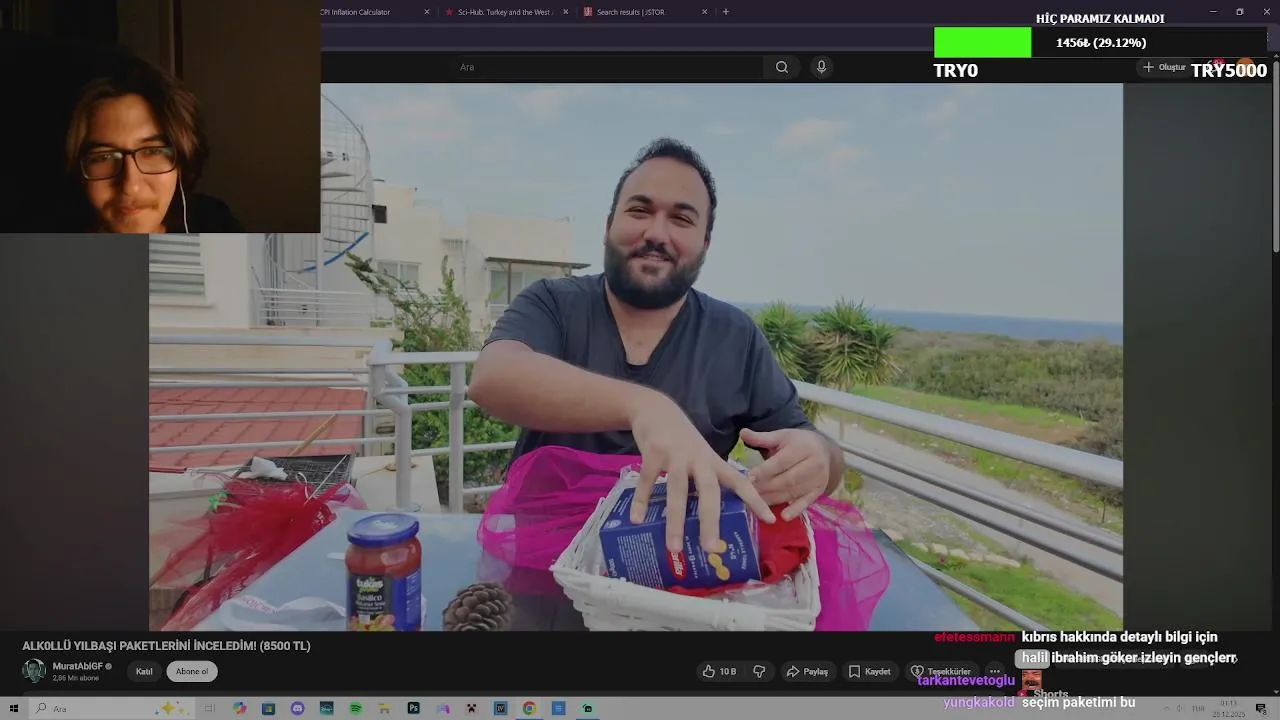This screenshot has height=720, width=1280.
Task: Open more actions three-dot menu
Action: point(994,671)
